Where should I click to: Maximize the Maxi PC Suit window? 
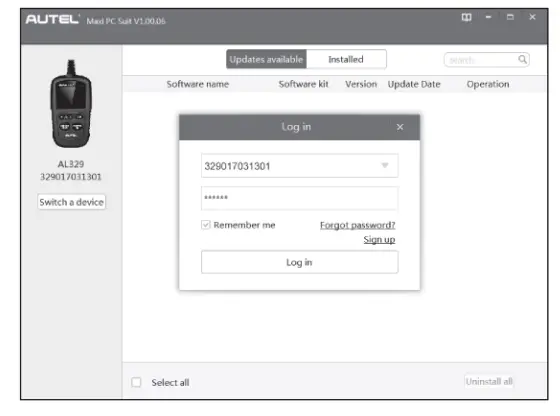tap(510, 17)
